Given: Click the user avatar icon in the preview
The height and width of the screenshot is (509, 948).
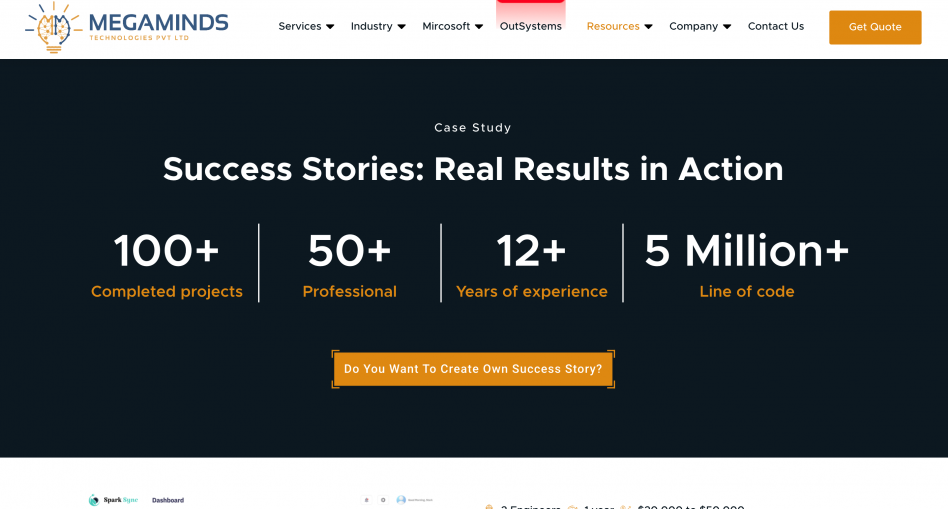Looking at the screenshot, I should [x=401, y=500].
